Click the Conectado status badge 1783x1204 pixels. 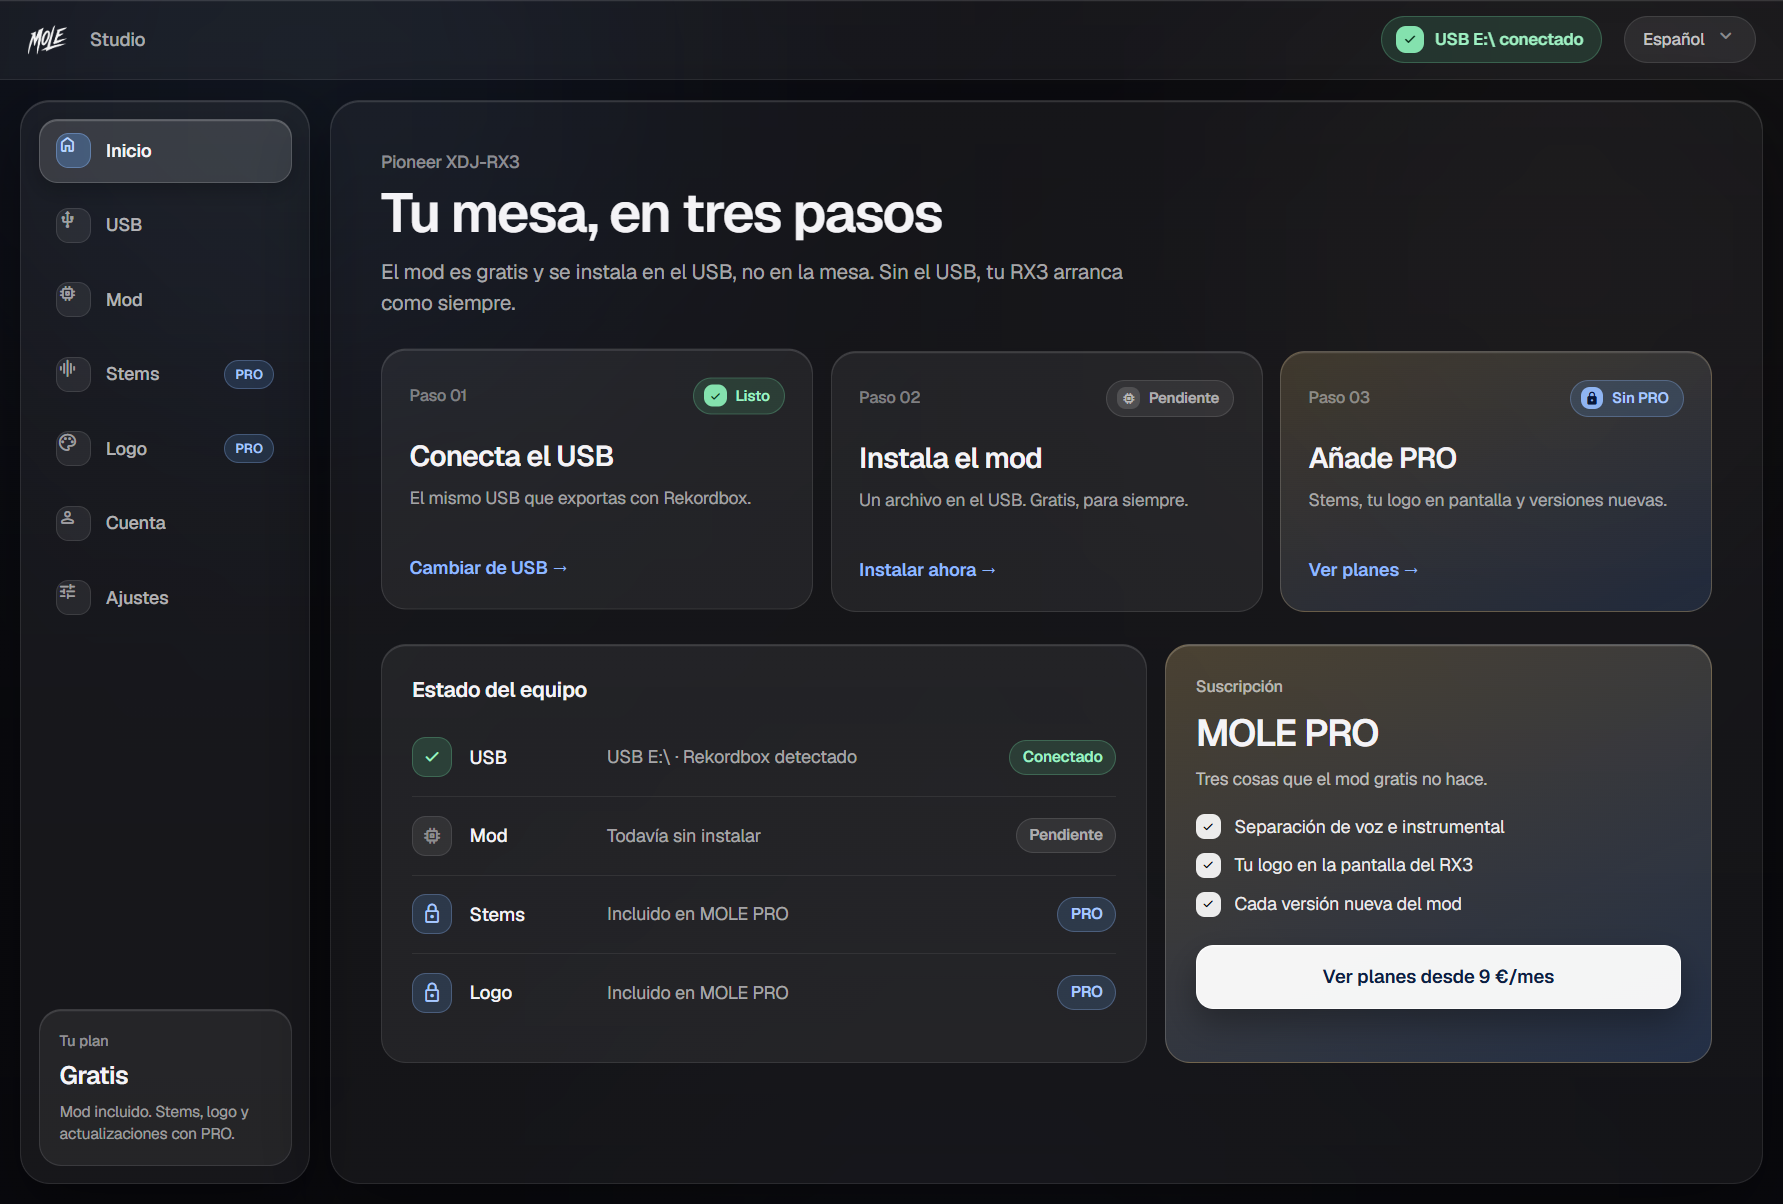pyautogui.click(x=1062, y=757)
